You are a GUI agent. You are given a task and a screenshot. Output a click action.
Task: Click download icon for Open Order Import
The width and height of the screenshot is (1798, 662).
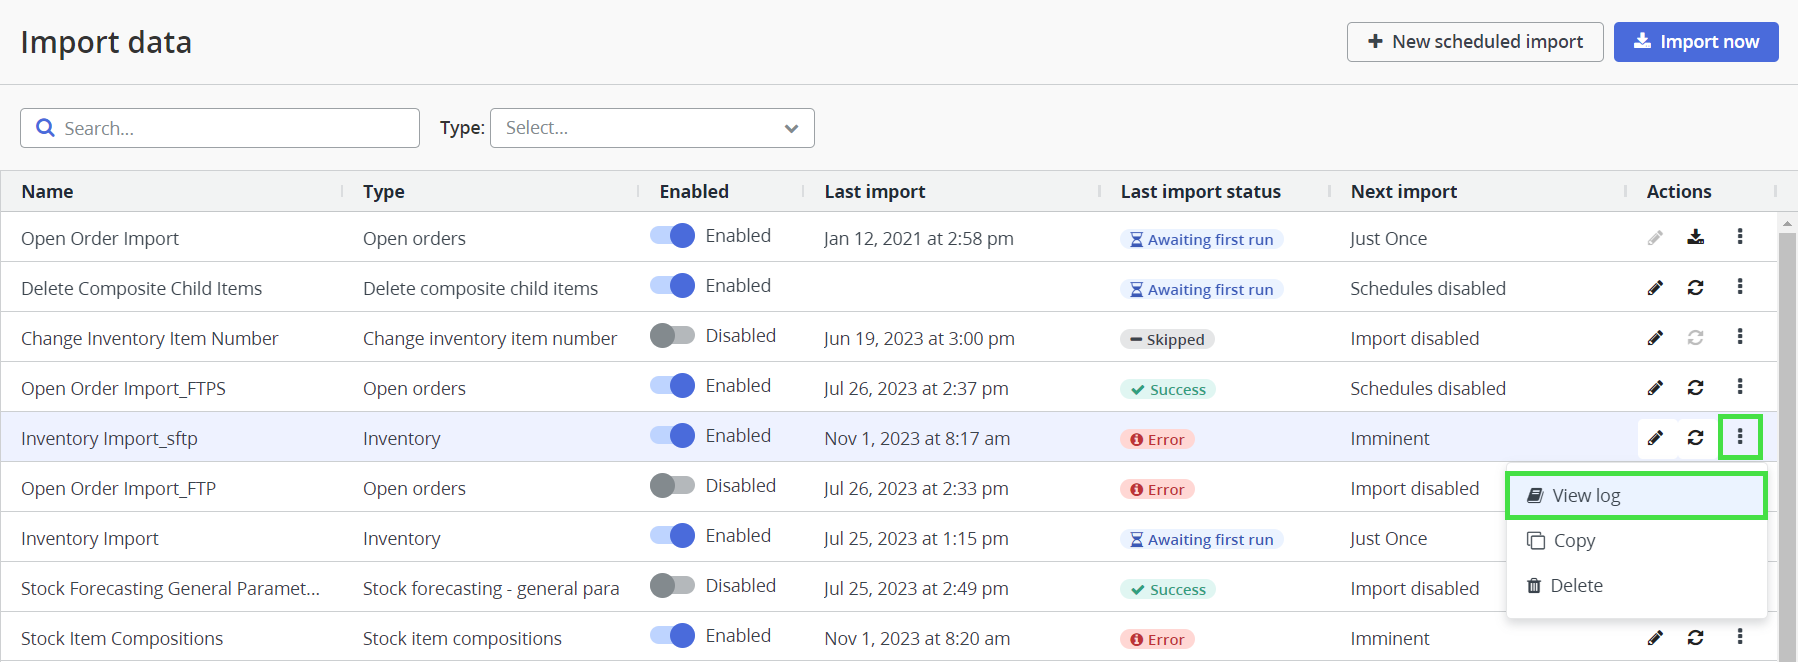point(1695,237)
